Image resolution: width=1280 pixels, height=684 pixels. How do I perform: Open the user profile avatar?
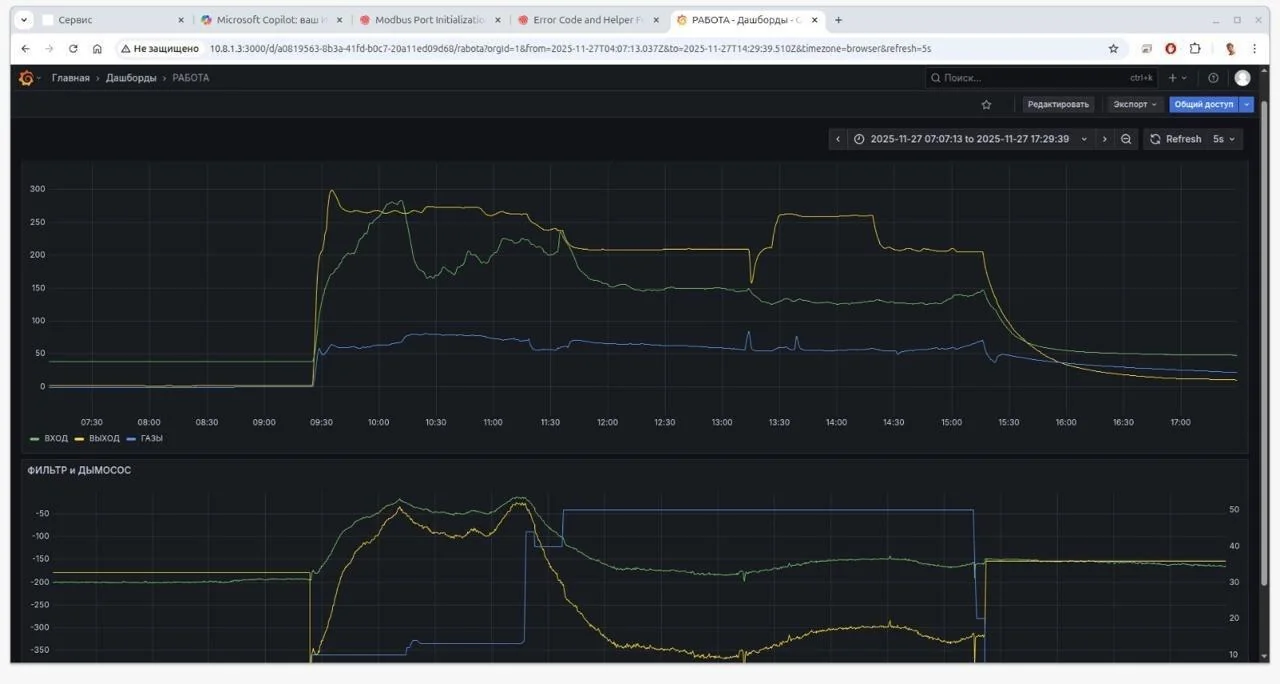coord(1242,78)
